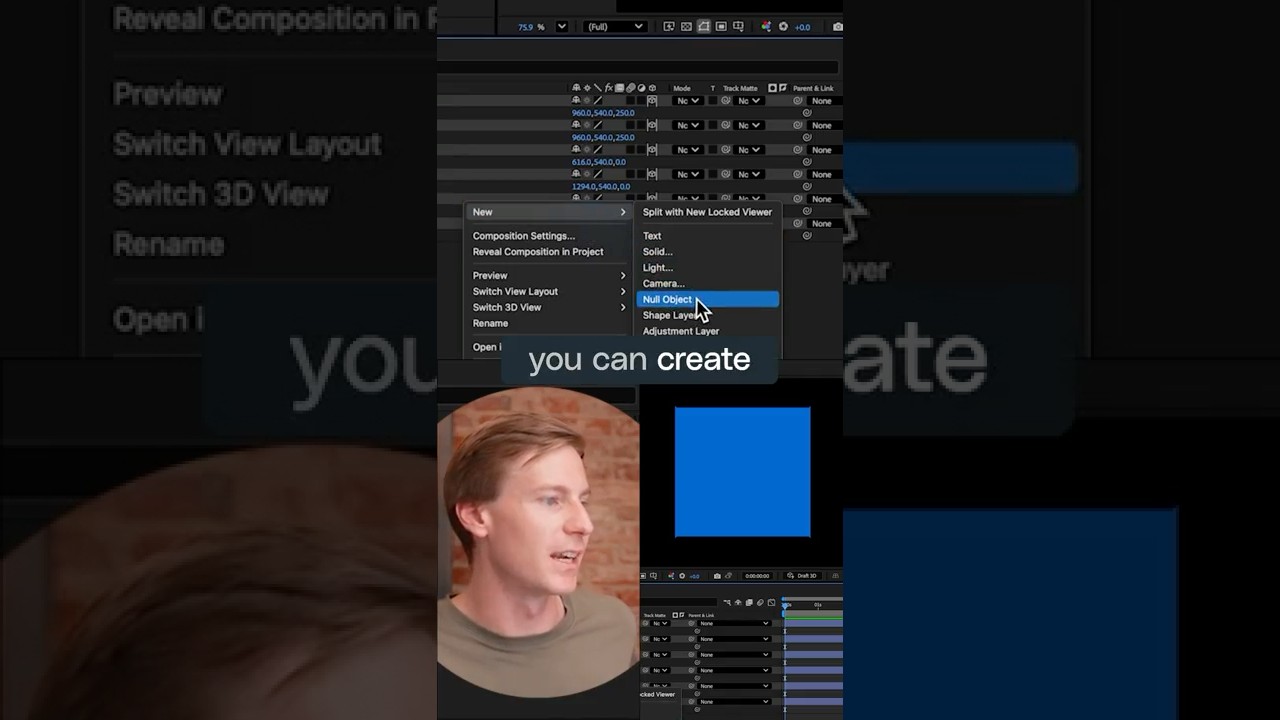Open parent None dropdown on top layer row
This screenshot has height=720, width=1280.
click(825, 101)
